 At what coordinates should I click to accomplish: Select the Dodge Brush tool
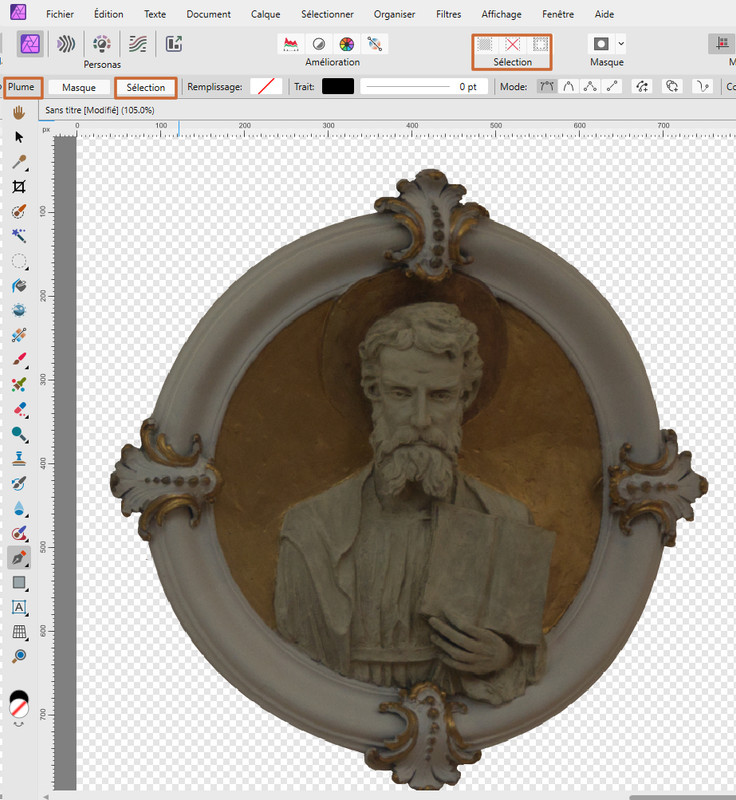pos(19,434)
